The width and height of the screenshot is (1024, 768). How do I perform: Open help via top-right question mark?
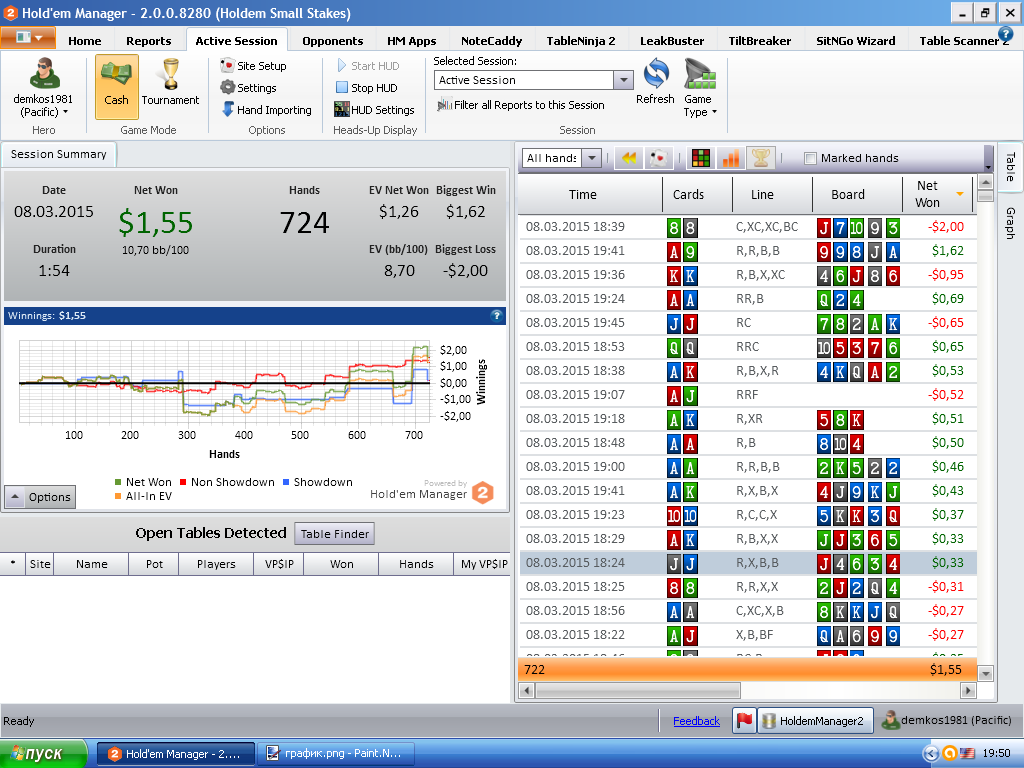1005,34
